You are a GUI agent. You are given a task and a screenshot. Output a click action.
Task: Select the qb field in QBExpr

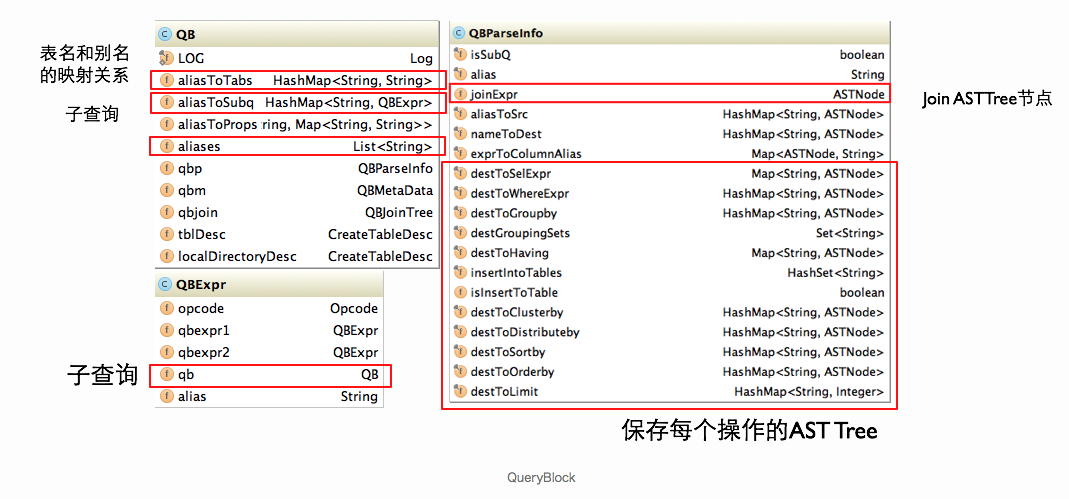click(x=270, y=374)
